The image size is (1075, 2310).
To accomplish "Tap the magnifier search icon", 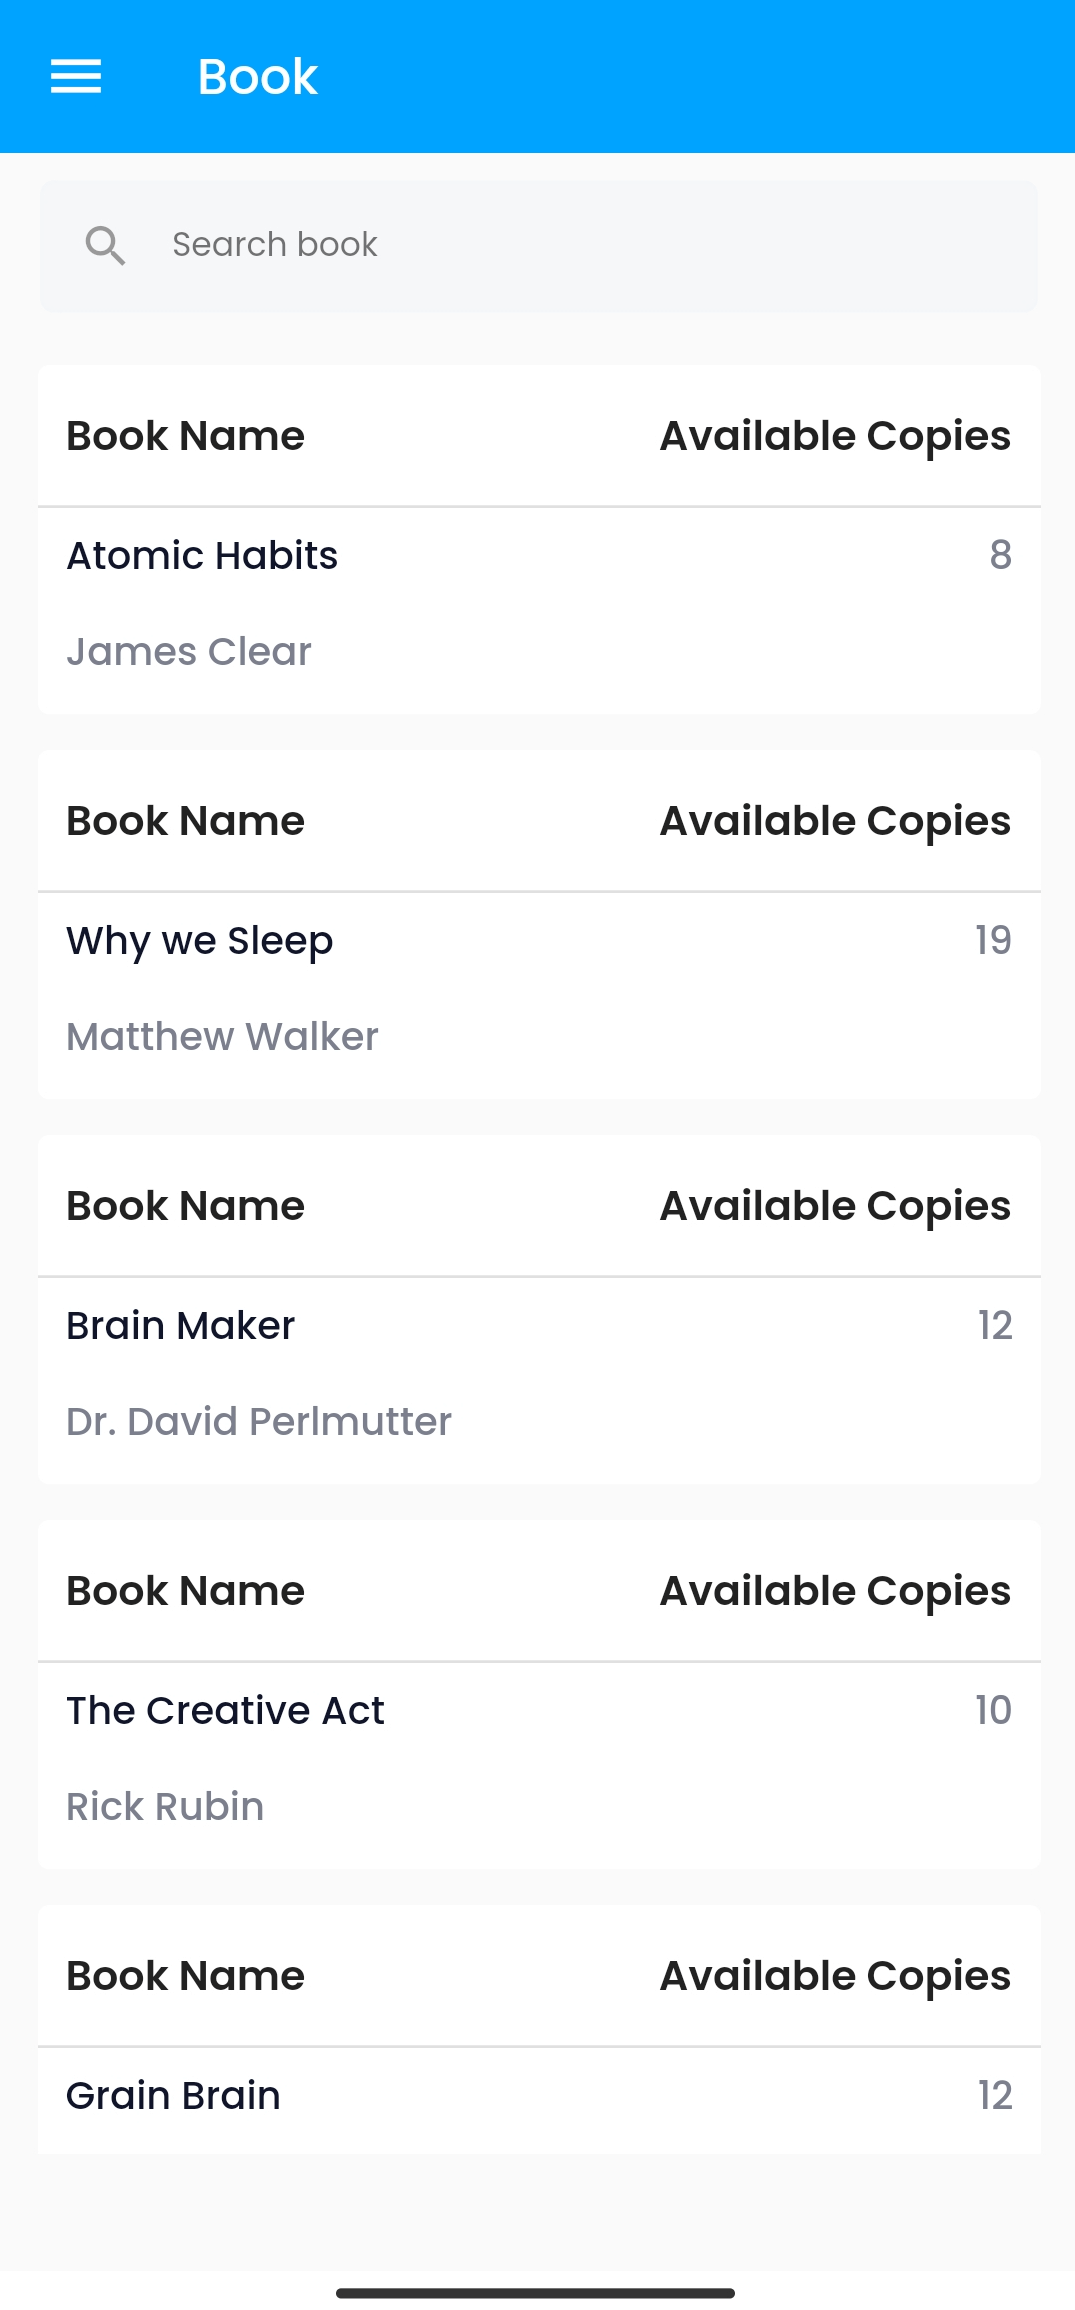I will pos(105,245).
